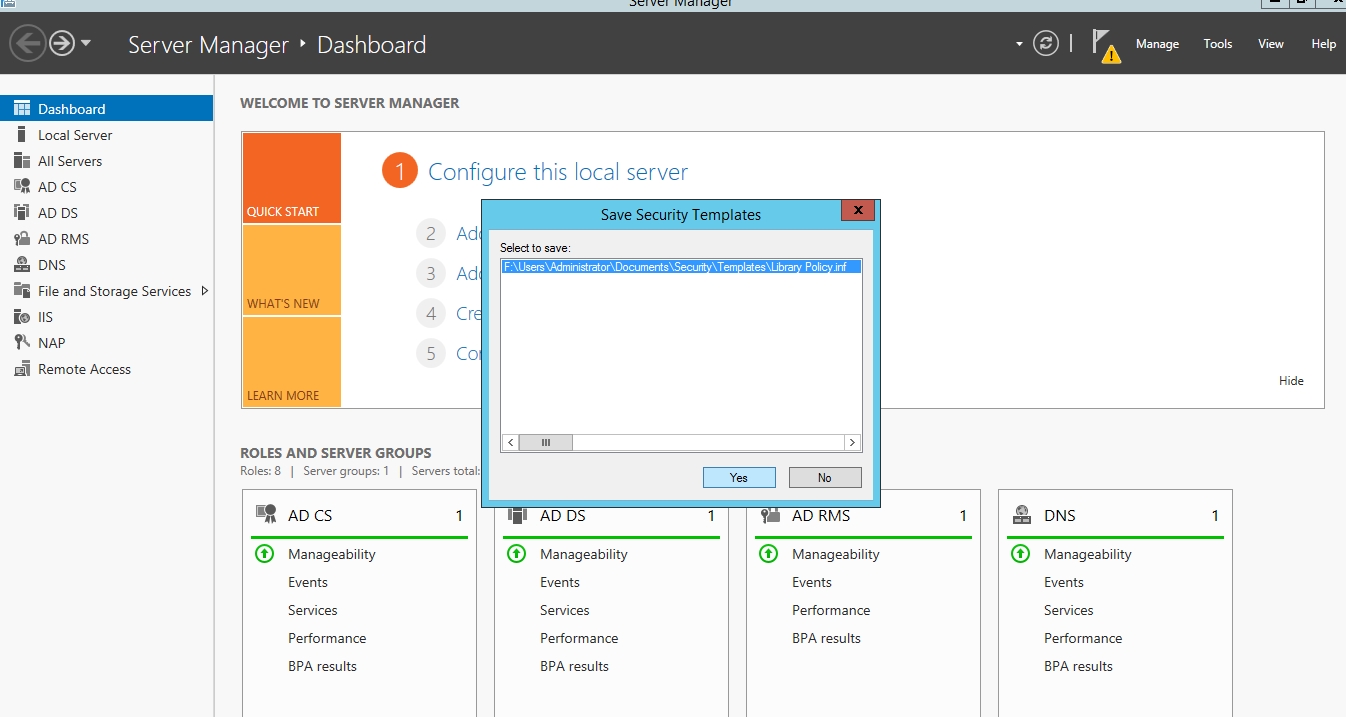Open the navigation history dropdown arrow
The height and width of the screenshot is (717, 1346).
[86, 44]
